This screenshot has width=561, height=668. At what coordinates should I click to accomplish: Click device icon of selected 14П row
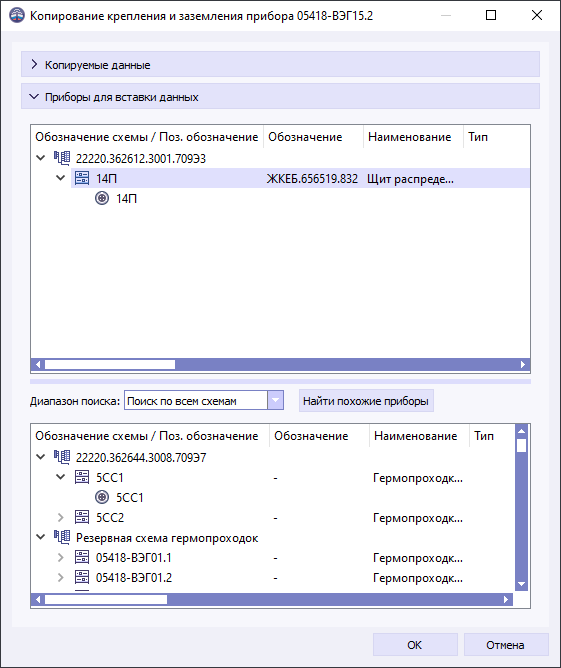click(x=82, y=178)
